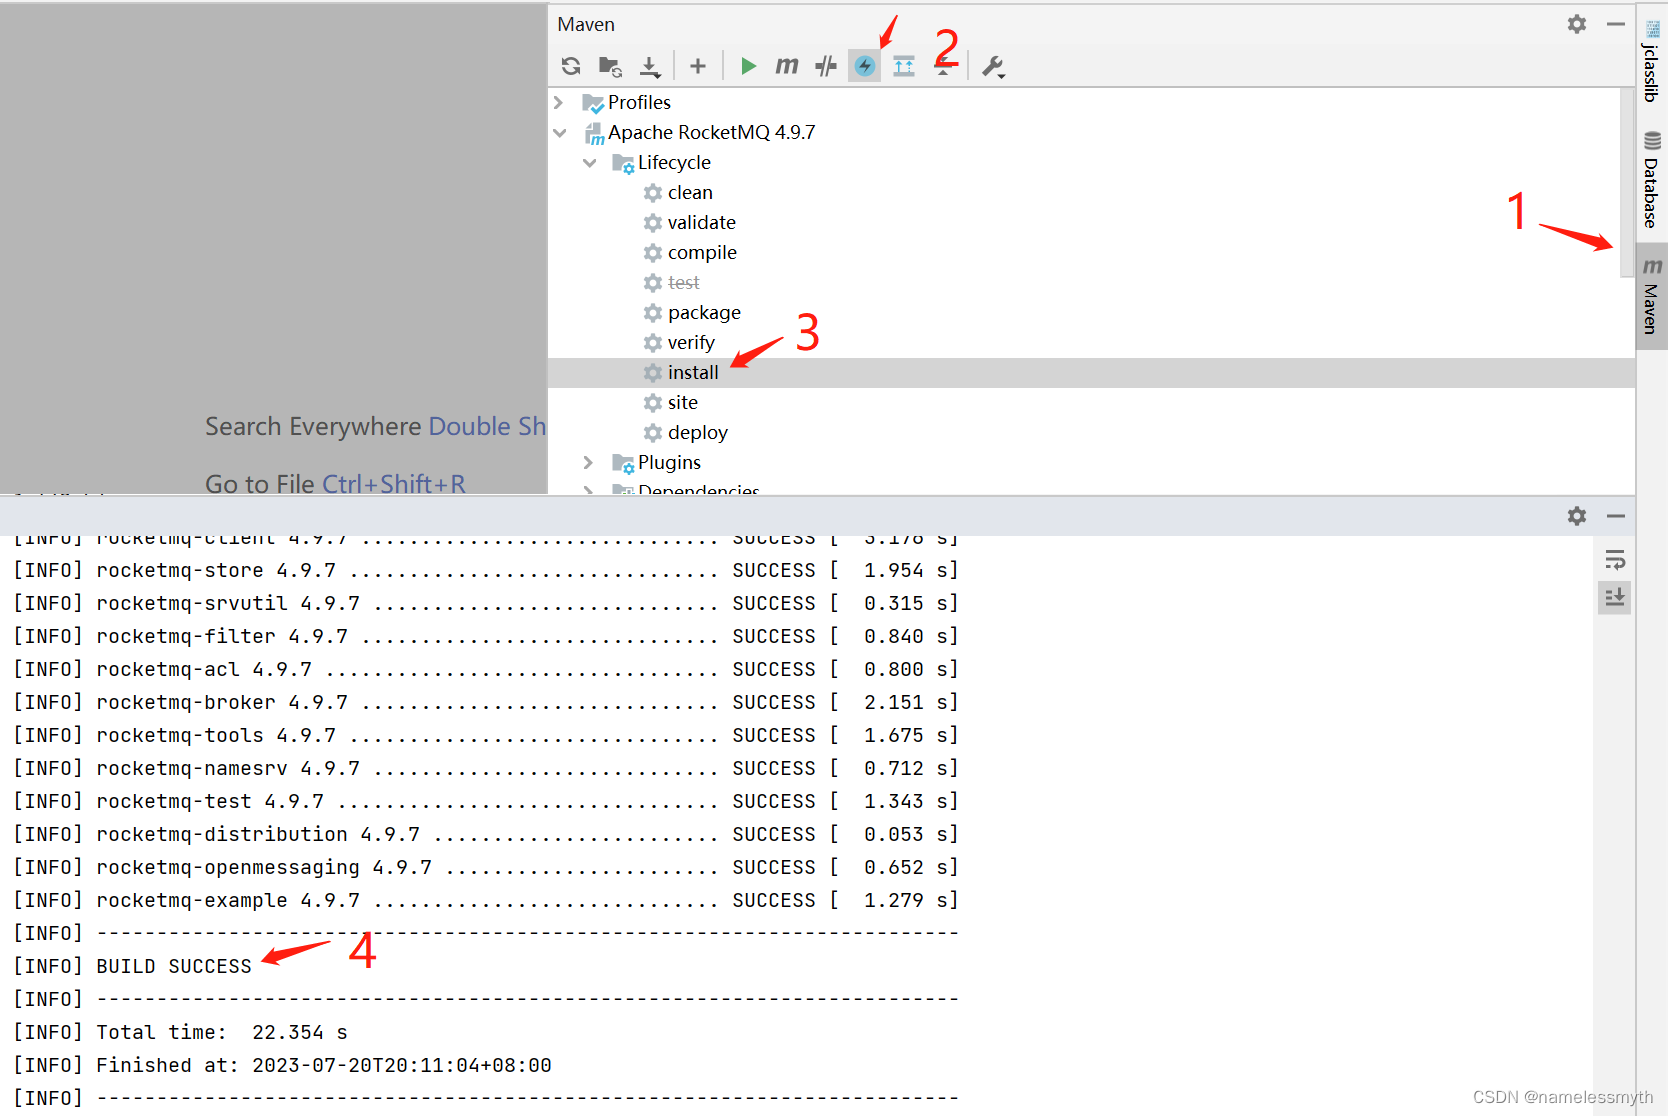Toggle offline mode icon
This screenshot has width=1668, height=1116.
pyautogui.click(x=826, y=66)
